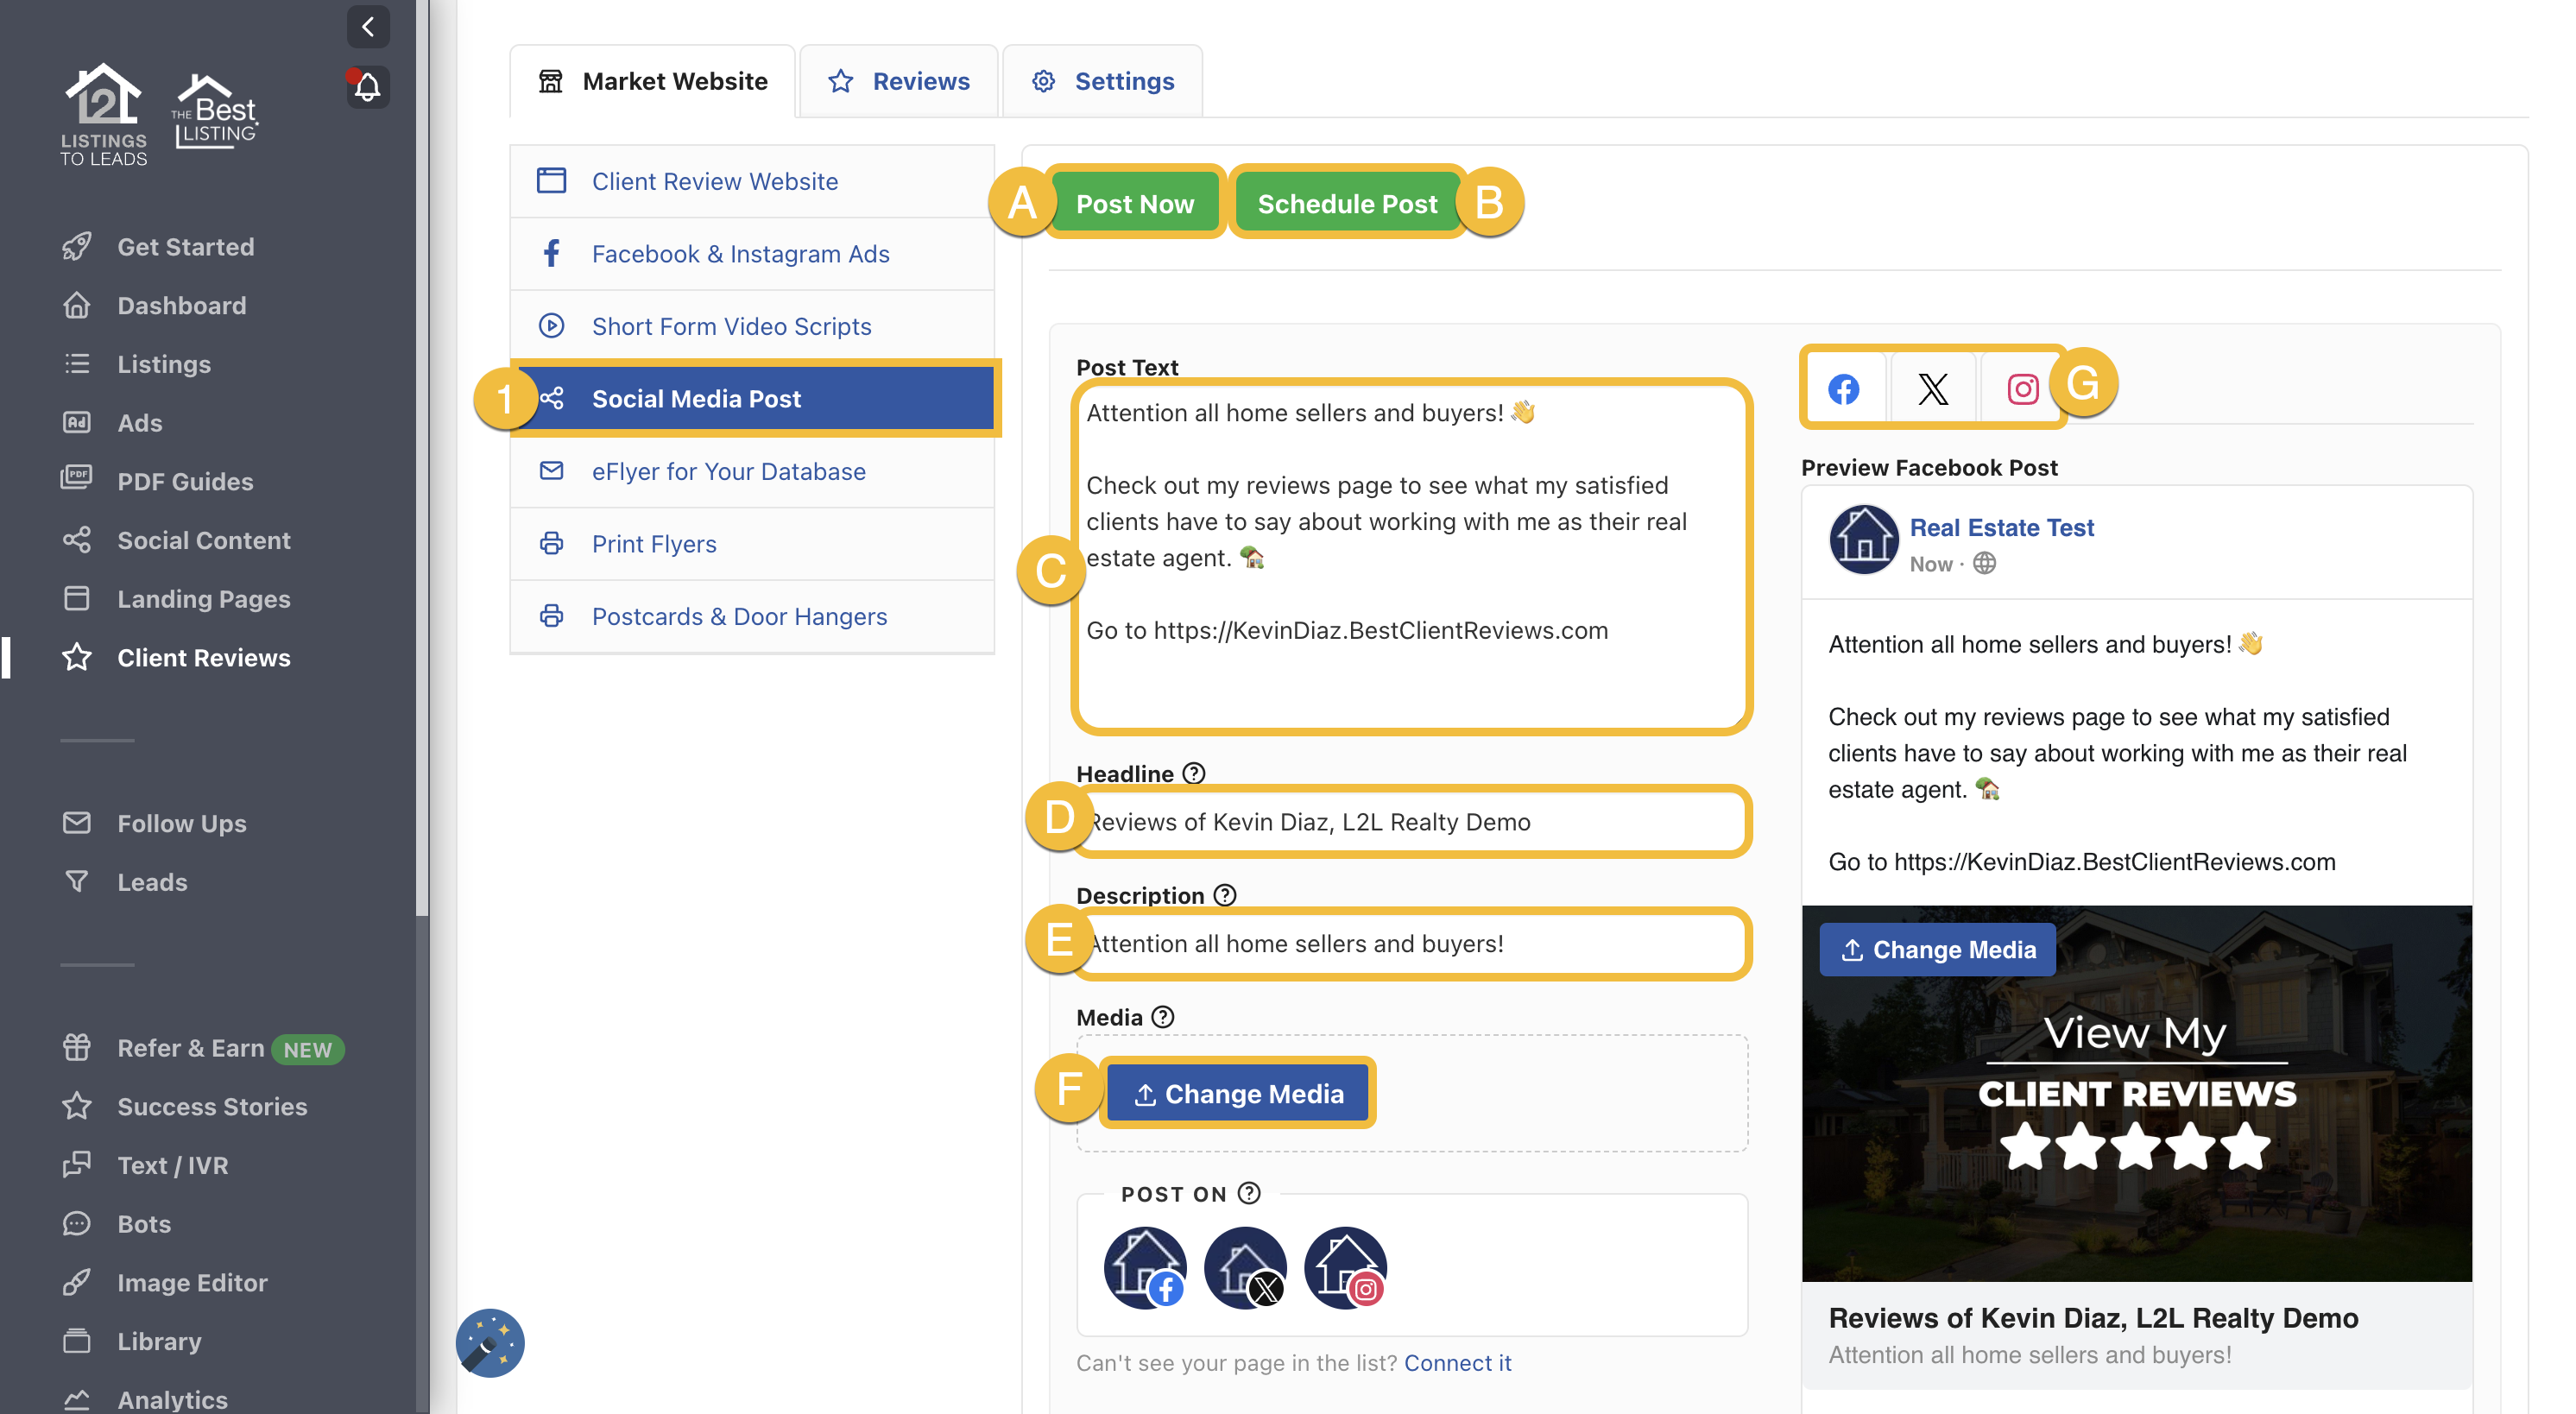2576x1414 pixels.
Task: Click the Connect it link
Action: [x=1457, y=1362]
